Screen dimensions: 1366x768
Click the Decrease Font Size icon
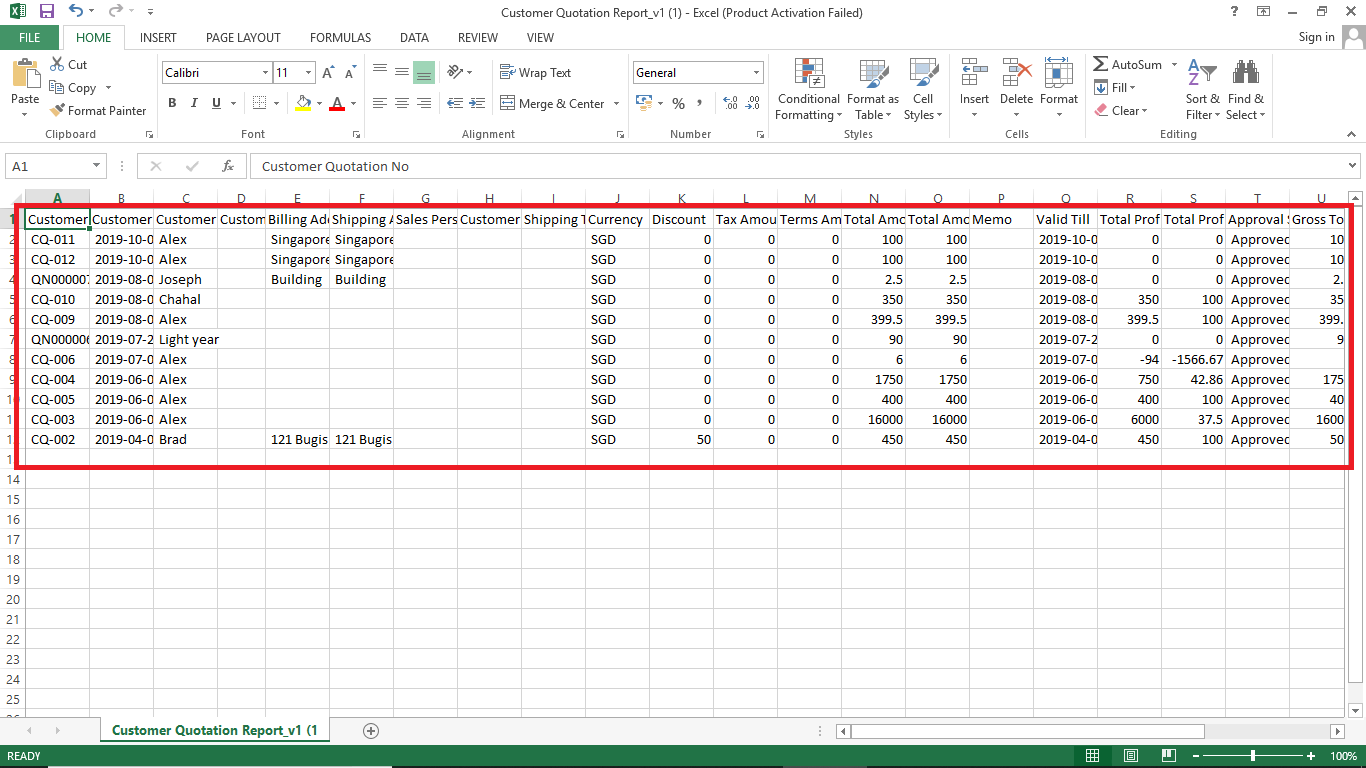(349, 73)
